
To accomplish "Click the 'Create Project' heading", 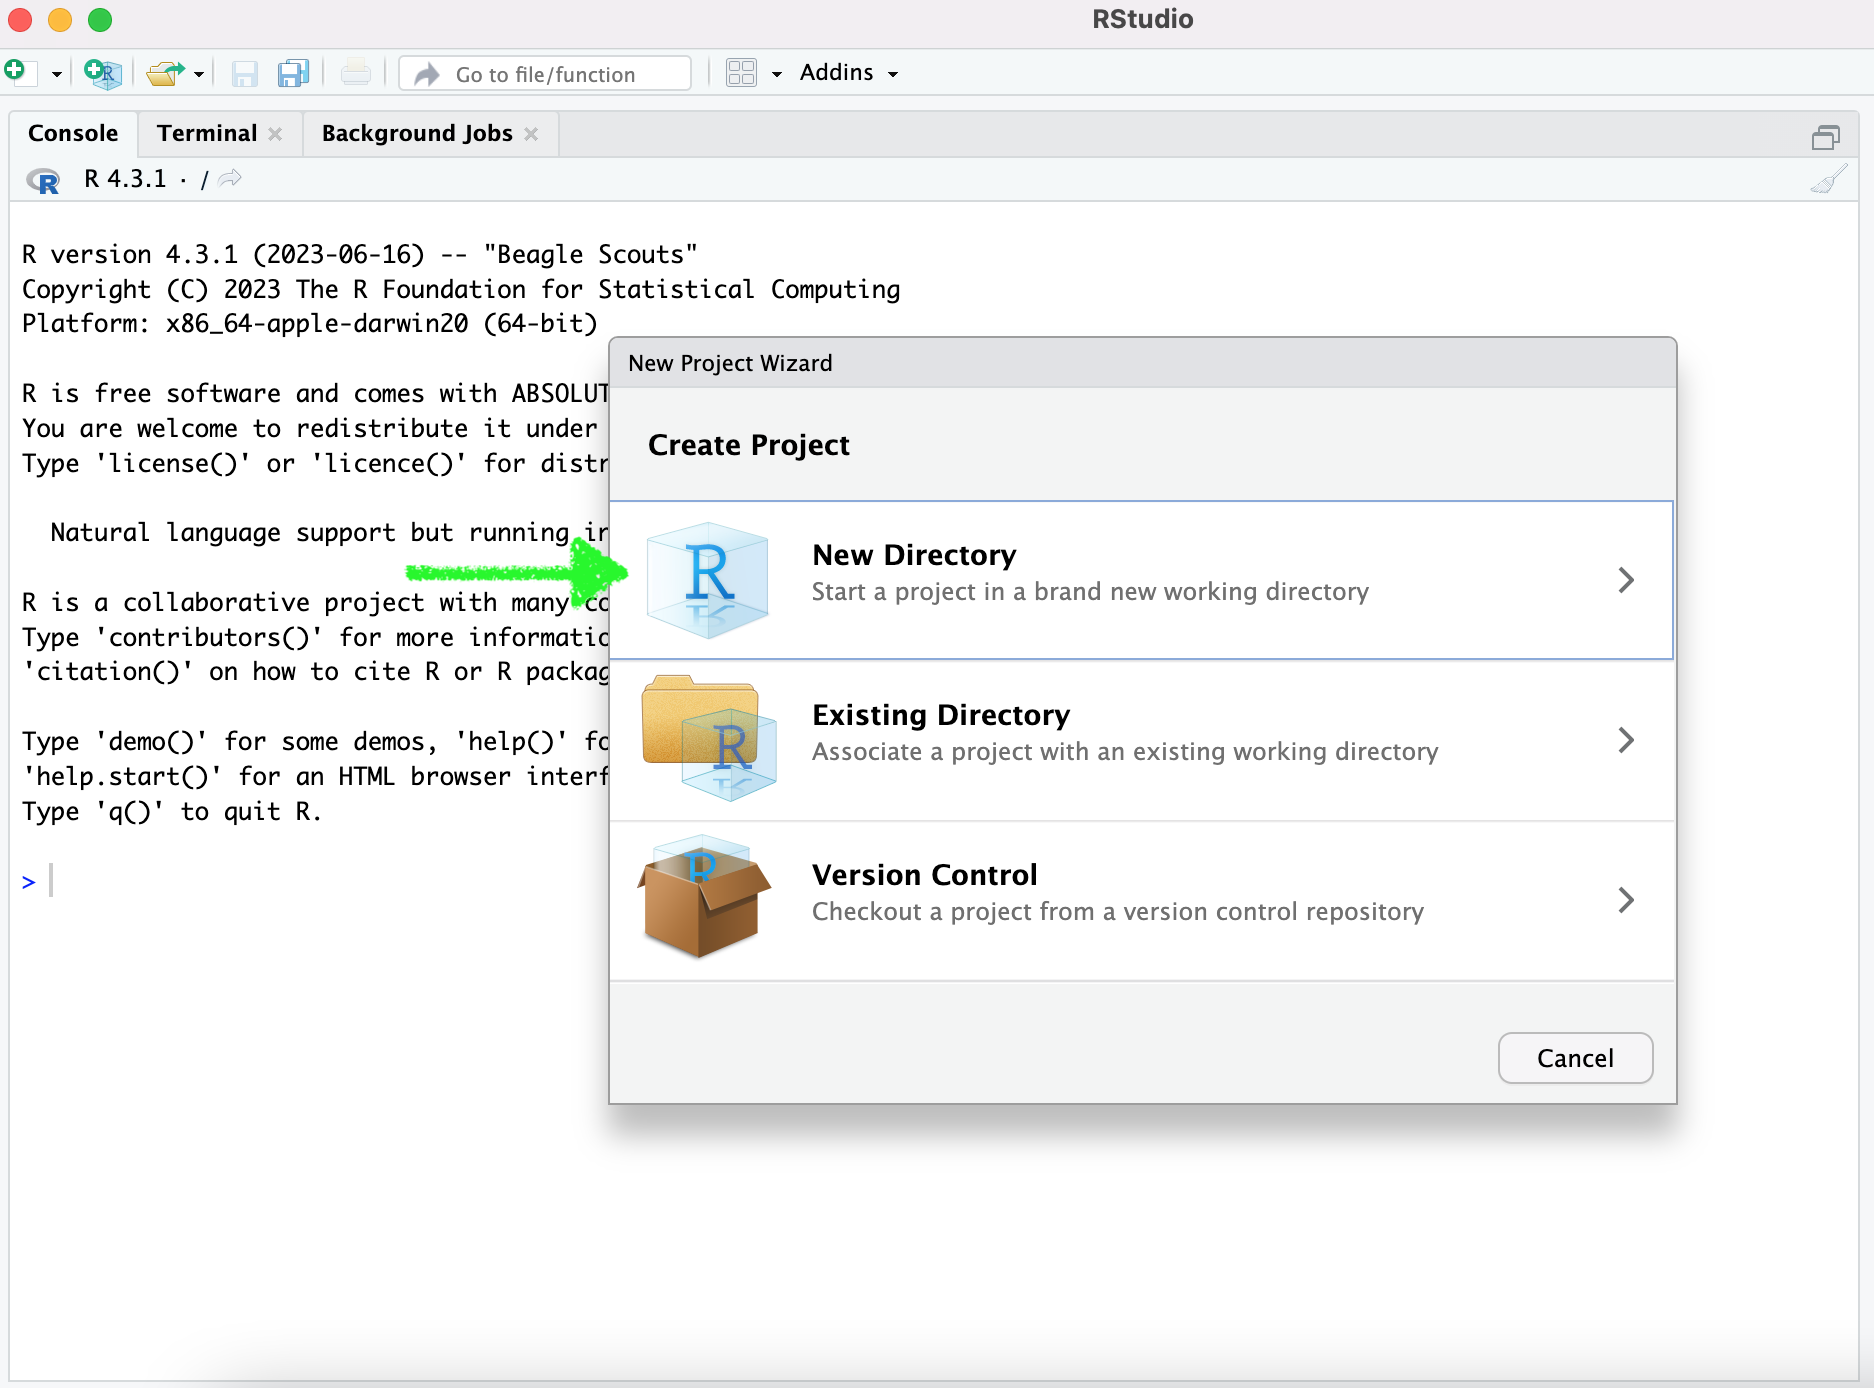I will point(749,445).
